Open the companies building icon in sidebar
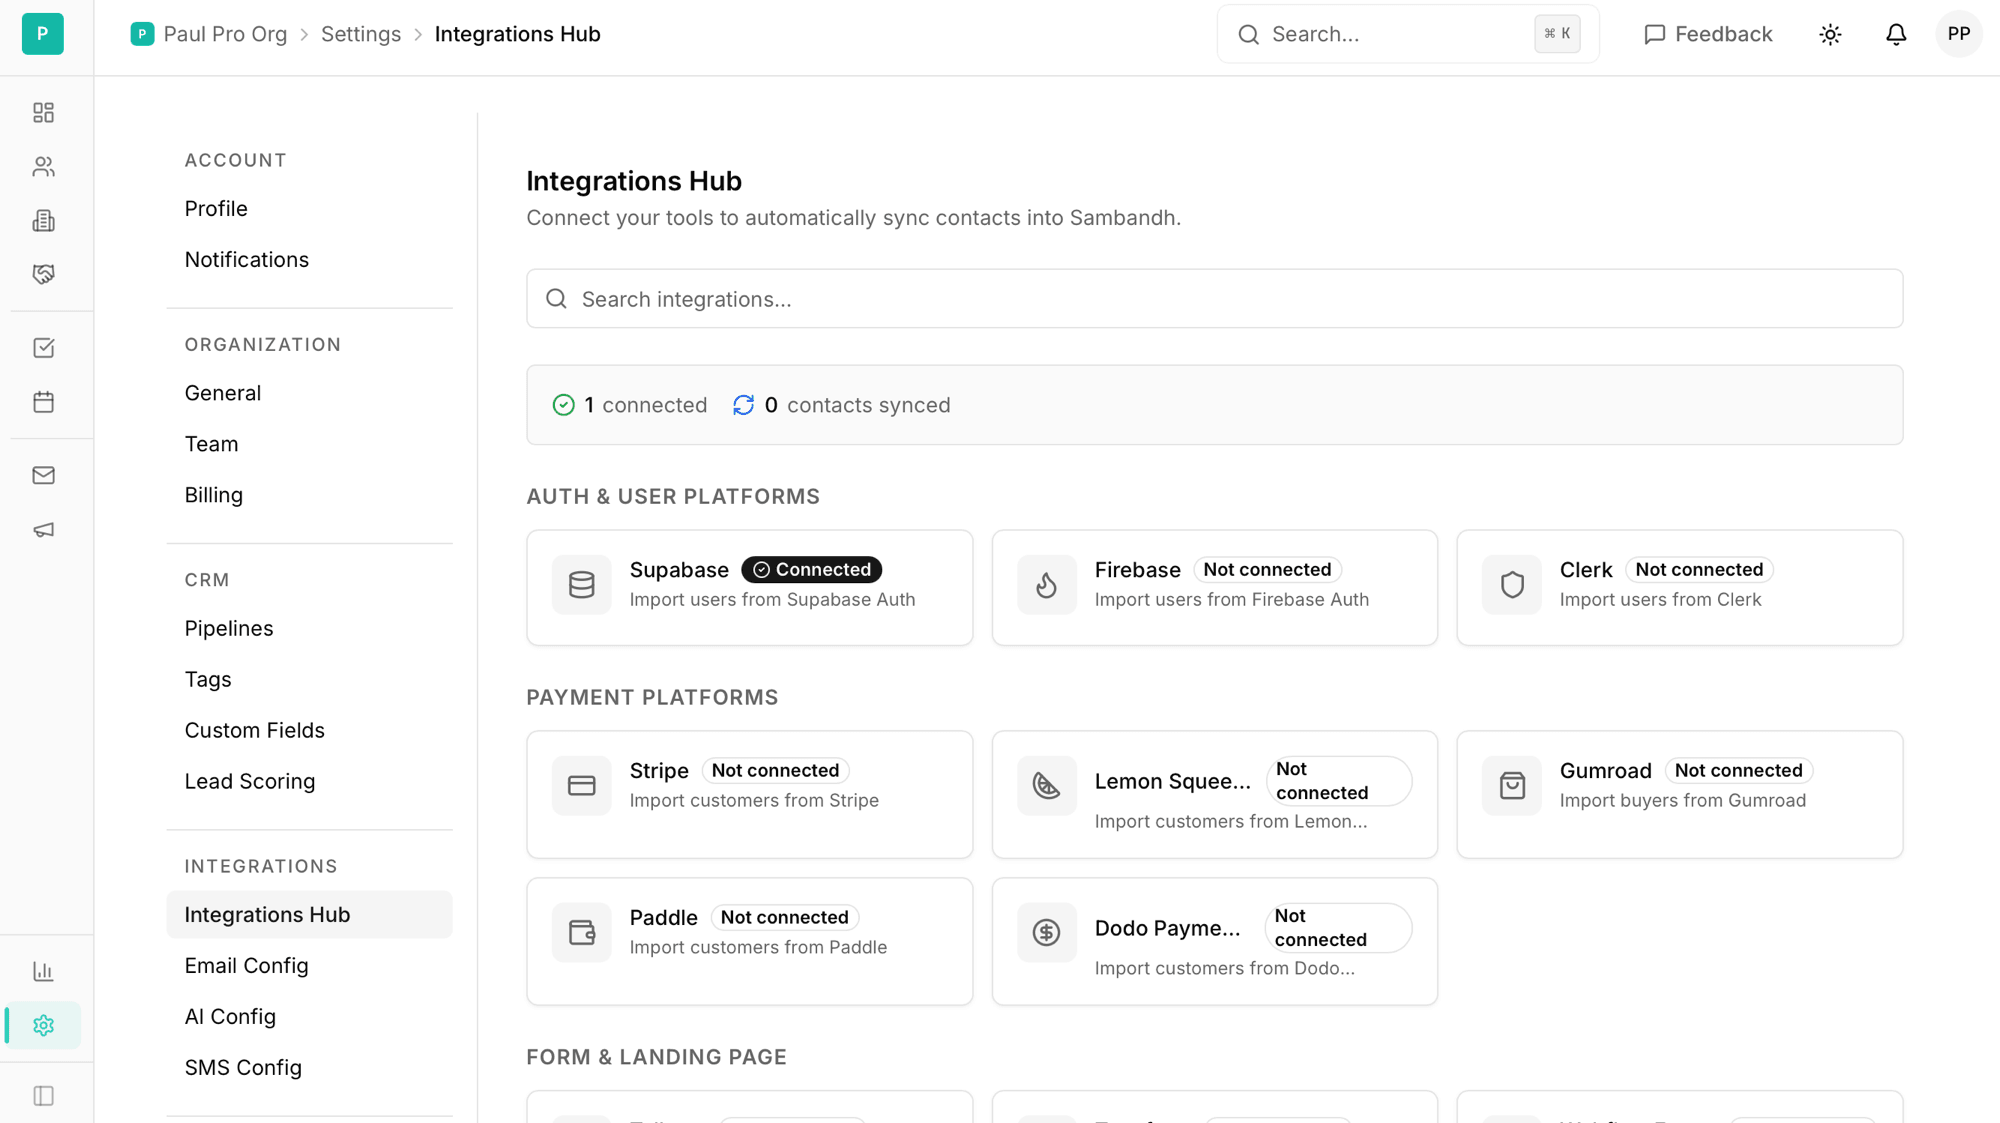2000x1123 pixels. pos(43,220)
